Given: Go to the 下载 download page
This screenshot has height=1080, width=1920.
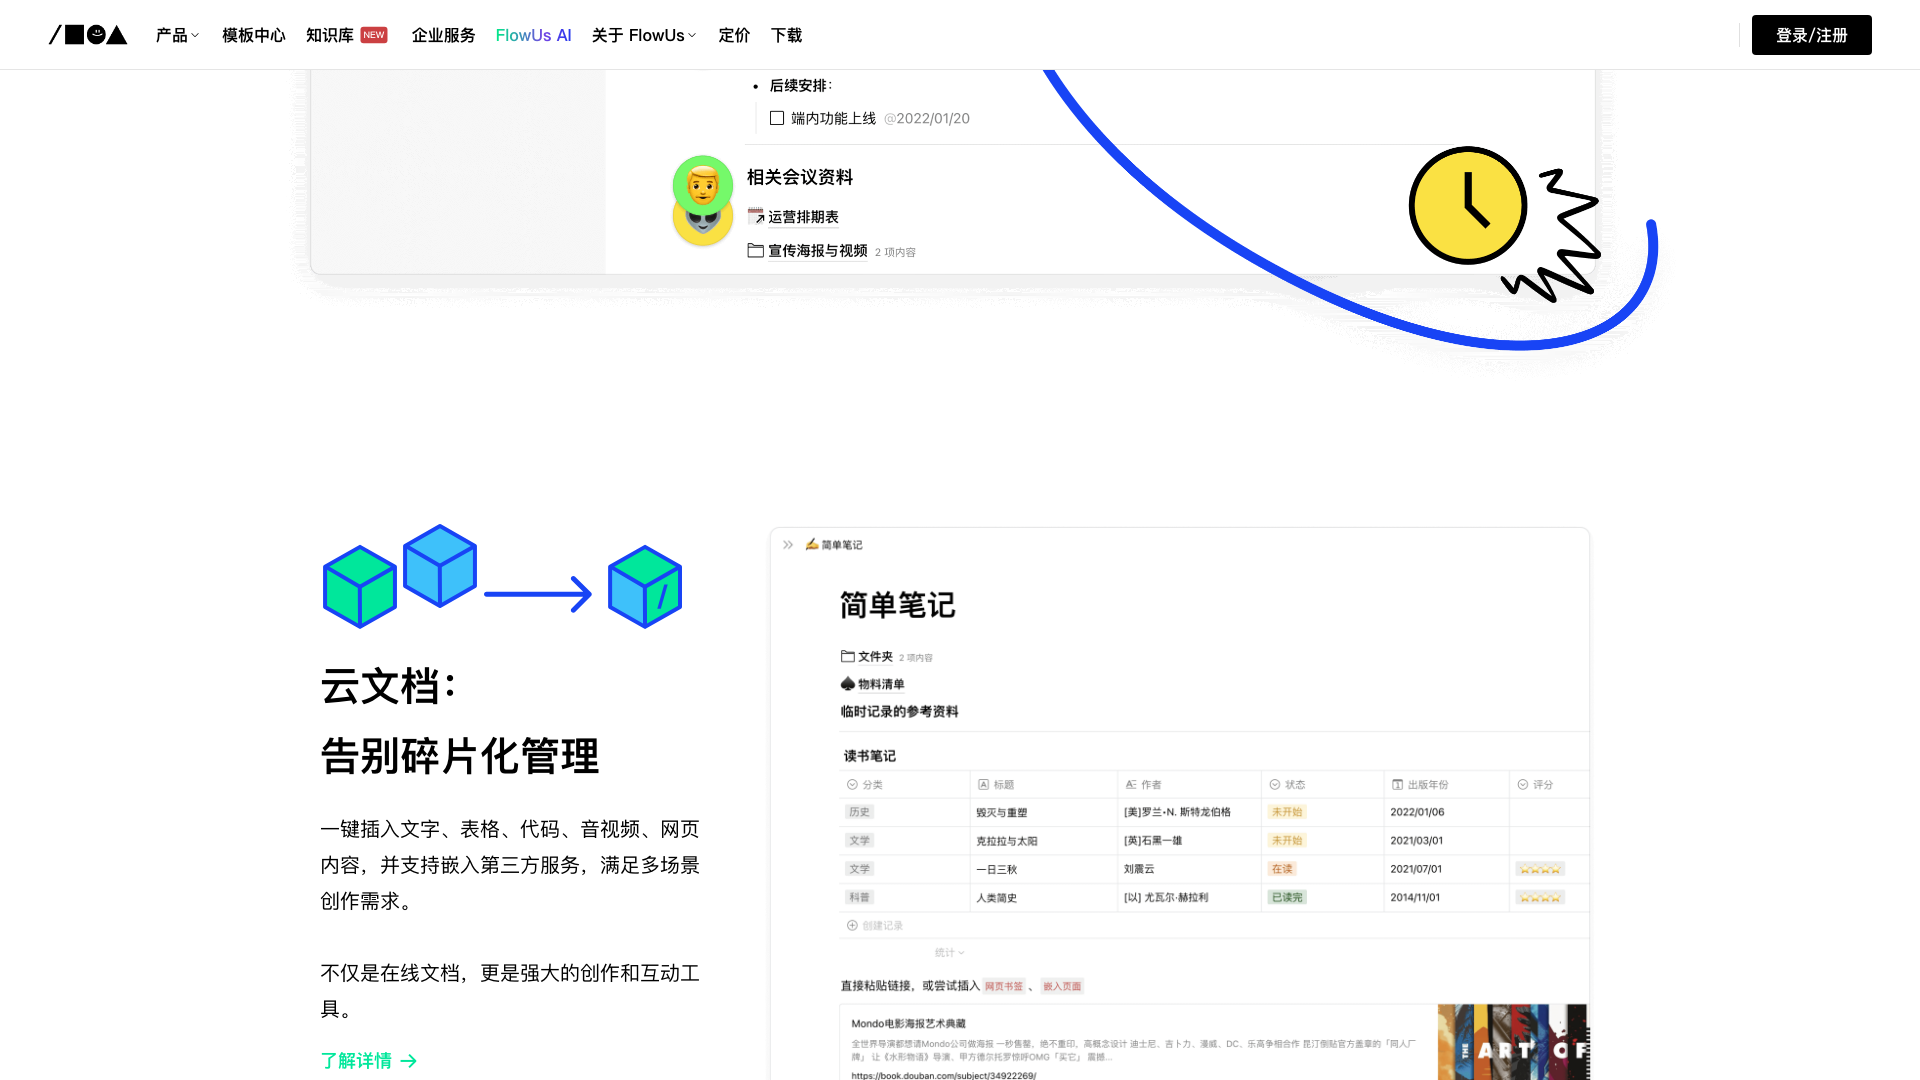Looking at the screenshot, I should pyautogui.click(x=786, y=35).
